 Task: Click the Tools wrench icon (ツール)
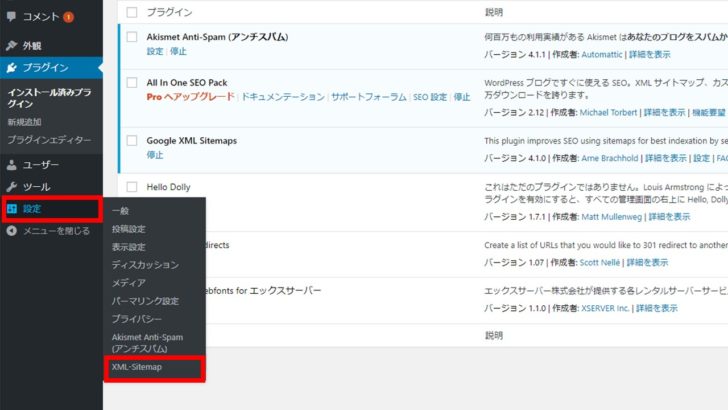point(12,187)
